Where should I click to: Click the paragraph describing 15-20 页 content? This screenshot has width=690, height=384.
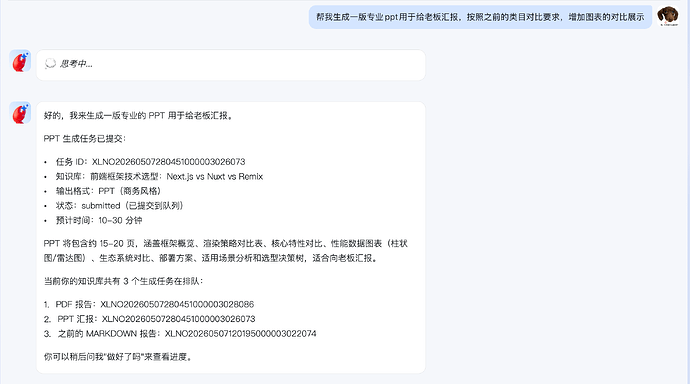click(x=226, y=251)
